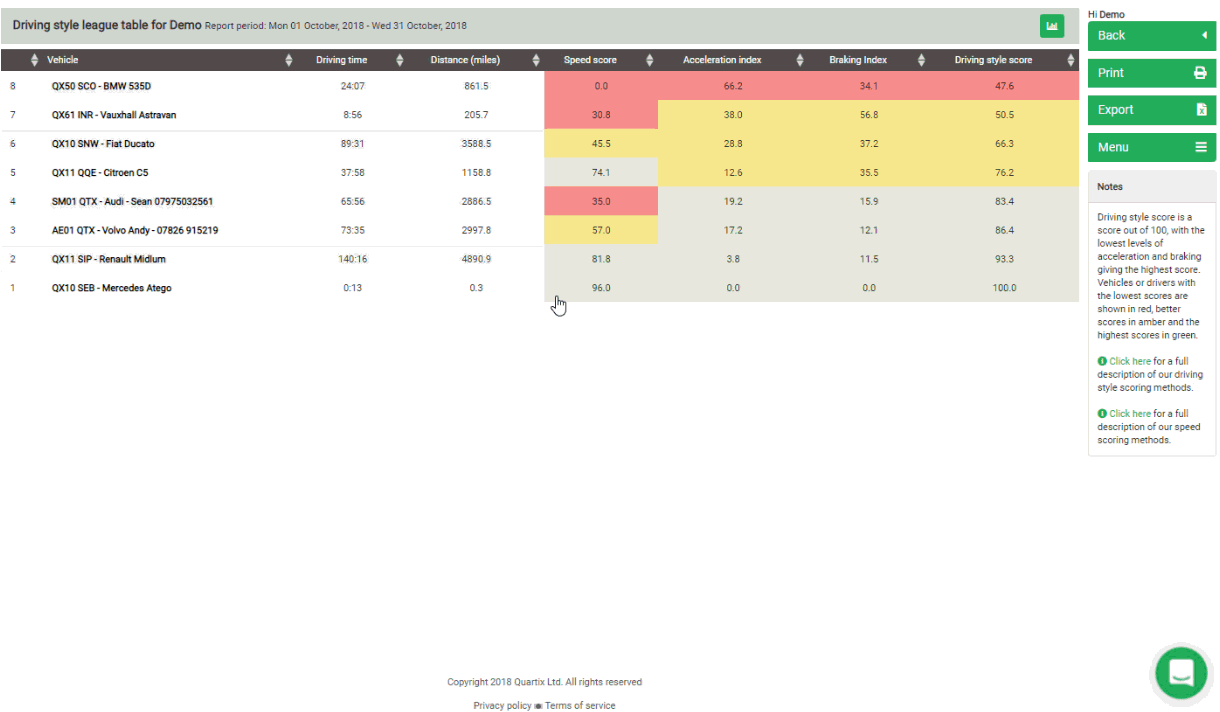1220x712 pixels.
Task: Open driving style scoring description link
Action: coord(1129,362)
